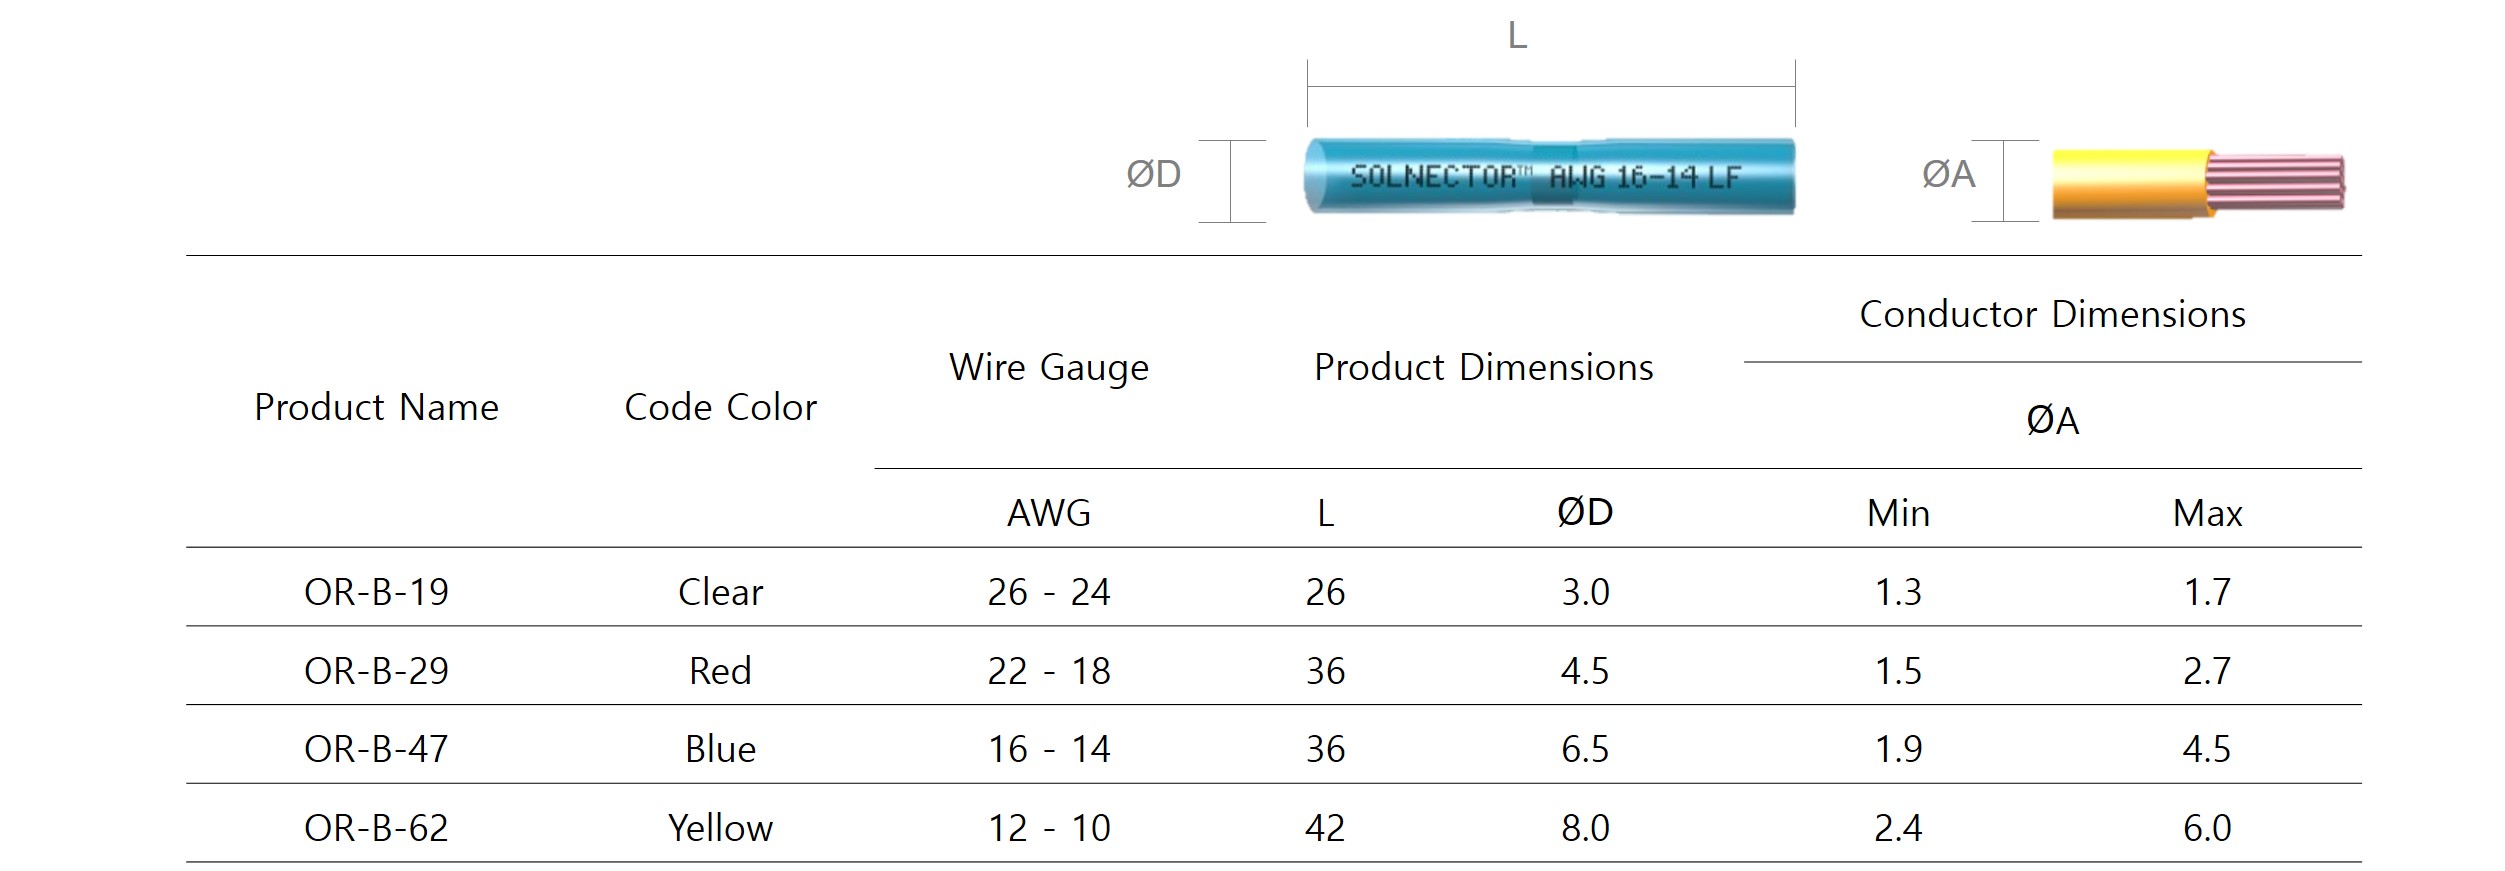Click the OR-B-47 product cell
Viewport: 2505px width, 871px height.
click(x=376, y=749)
